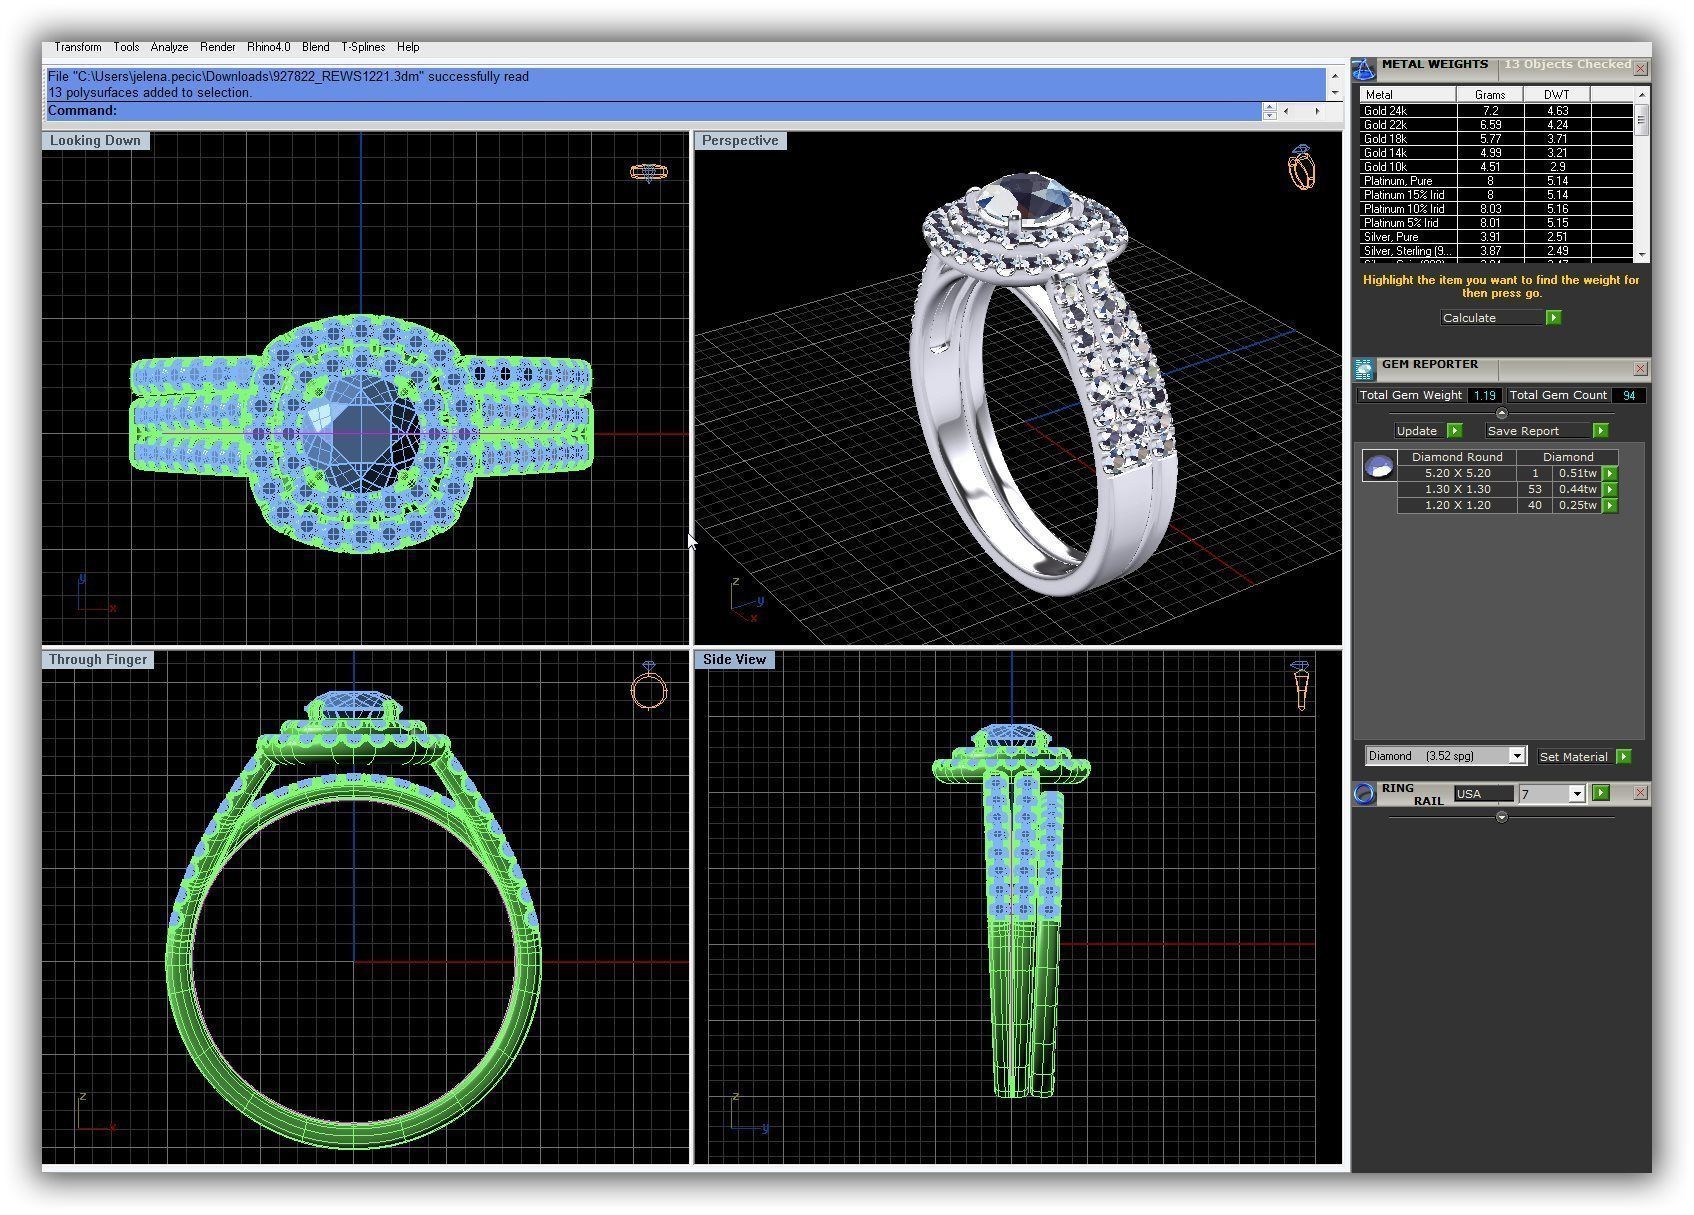The height and width of the screenshot is (1215, 1694).
Task: Open the Tools menu
Action: coord(126,47)
